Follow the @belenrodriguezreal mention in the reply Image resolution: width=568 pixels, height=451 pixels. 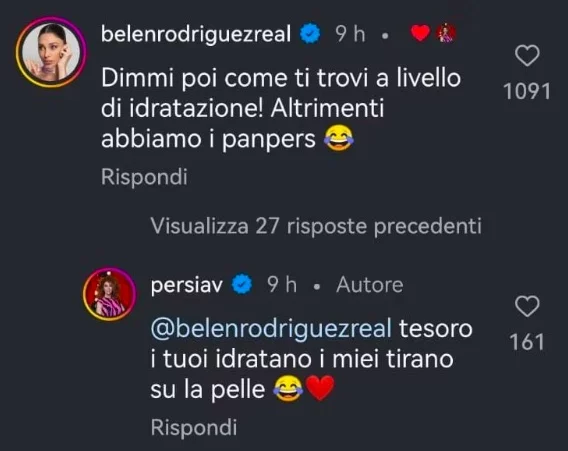271,329
